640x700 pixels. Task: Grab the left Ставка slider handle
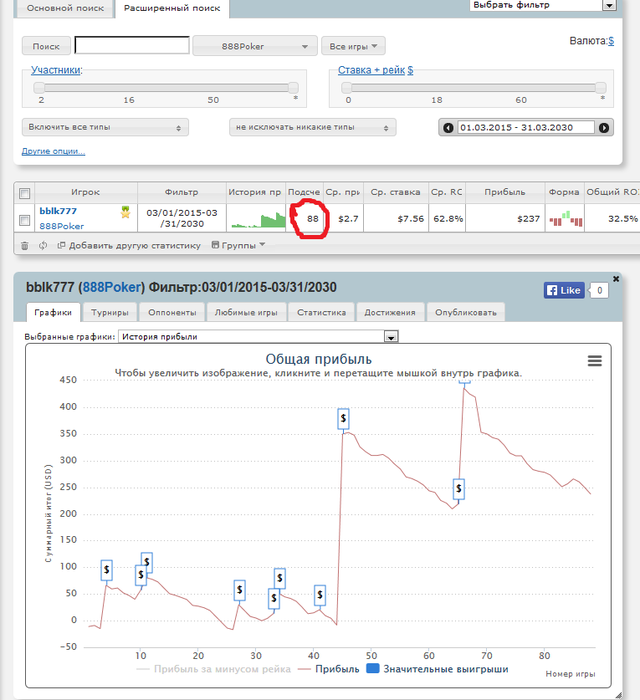tap(346, 88)
